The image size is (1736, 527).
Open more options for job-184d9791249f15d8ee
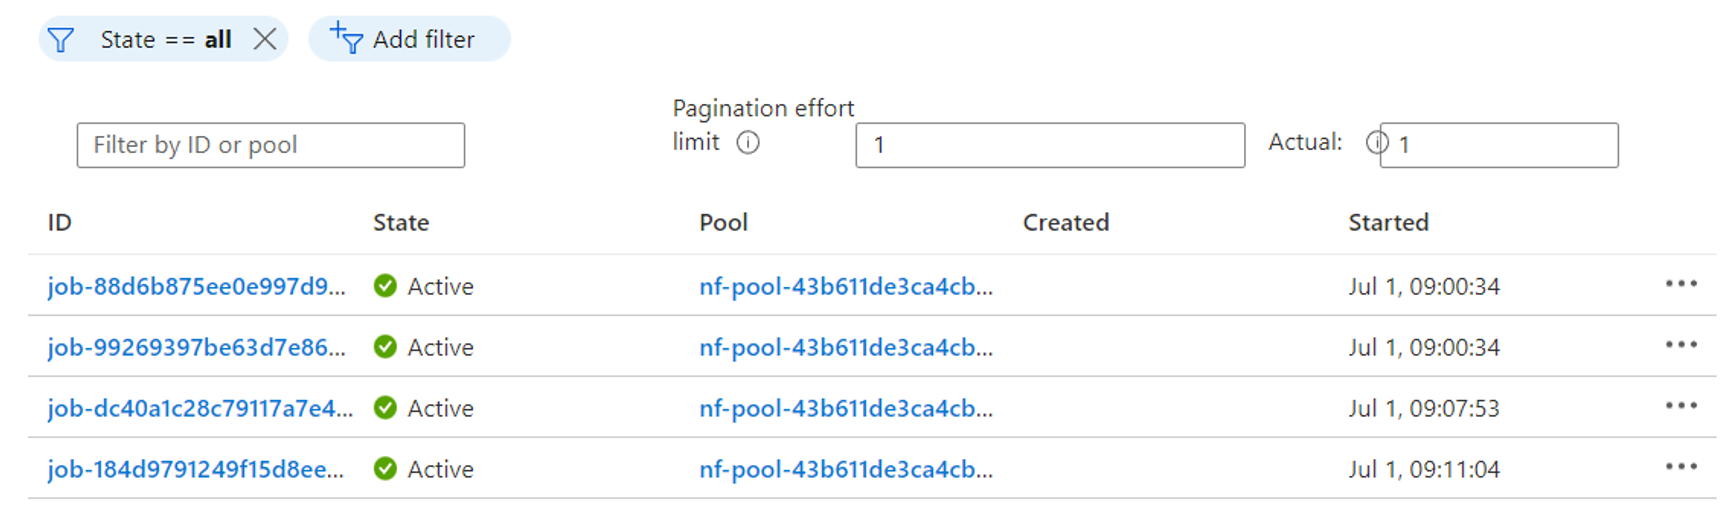point(1680,468)
